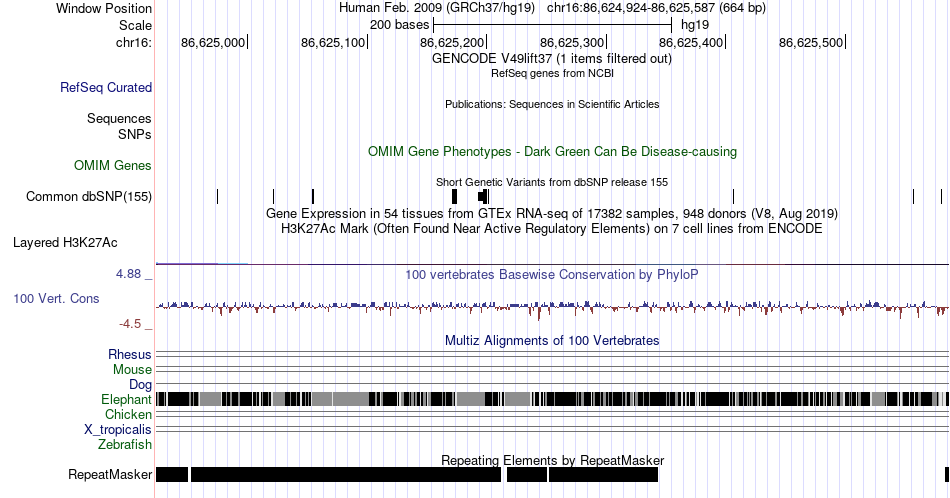Click the 86,625,200 ruler position
Screen dimensions: 950x498
(452, 42)
